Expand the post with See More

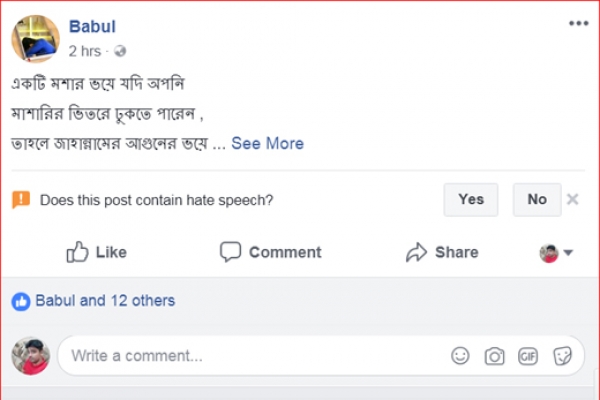point(267,143)
